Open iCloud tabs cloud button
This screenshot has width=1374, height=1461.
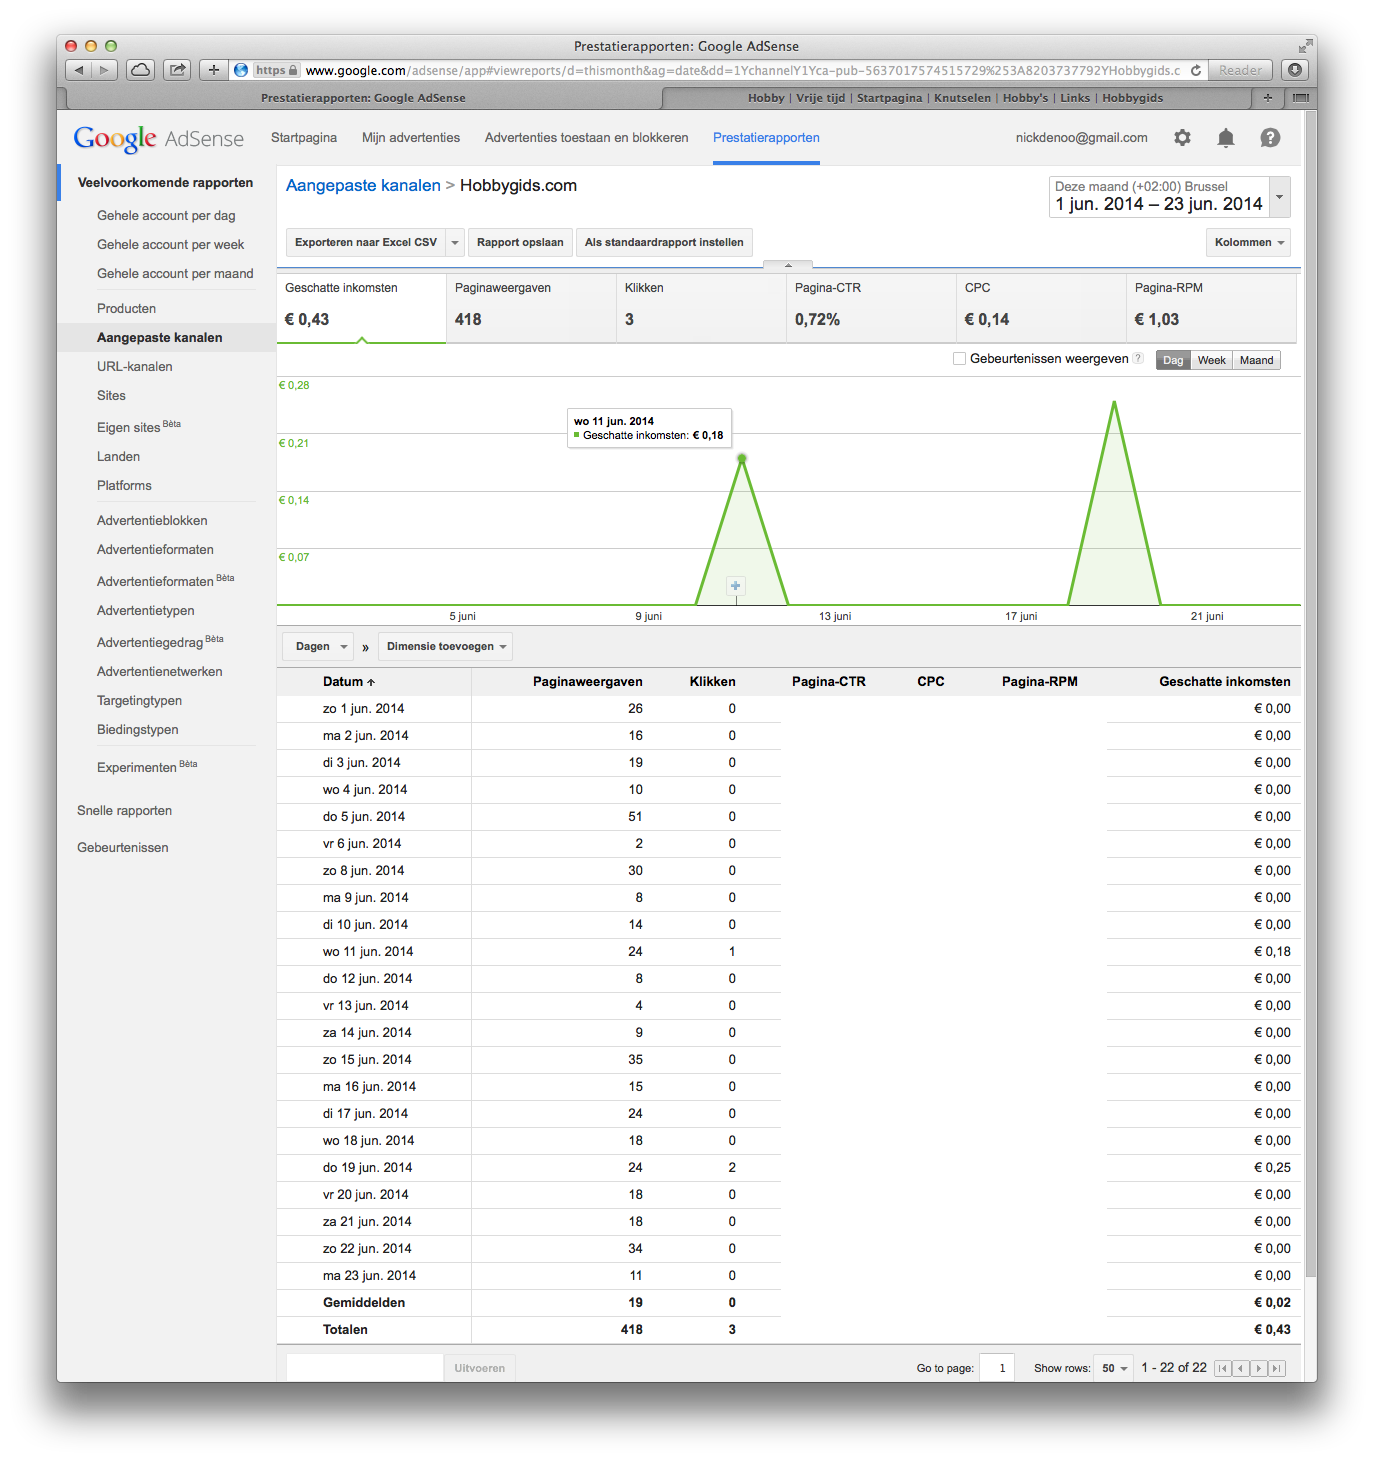coord(141,70)
